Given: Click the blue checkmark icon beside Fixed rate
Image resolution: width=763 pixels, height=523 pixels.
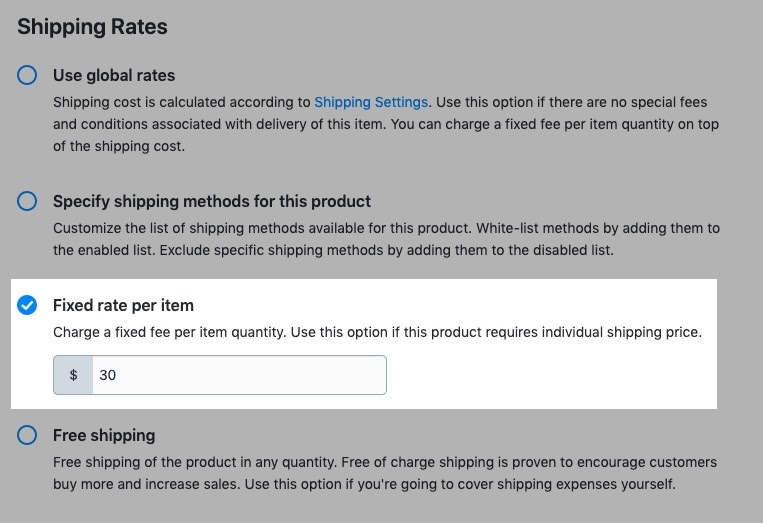Looking at the screenshot, I should pos(28,305).
